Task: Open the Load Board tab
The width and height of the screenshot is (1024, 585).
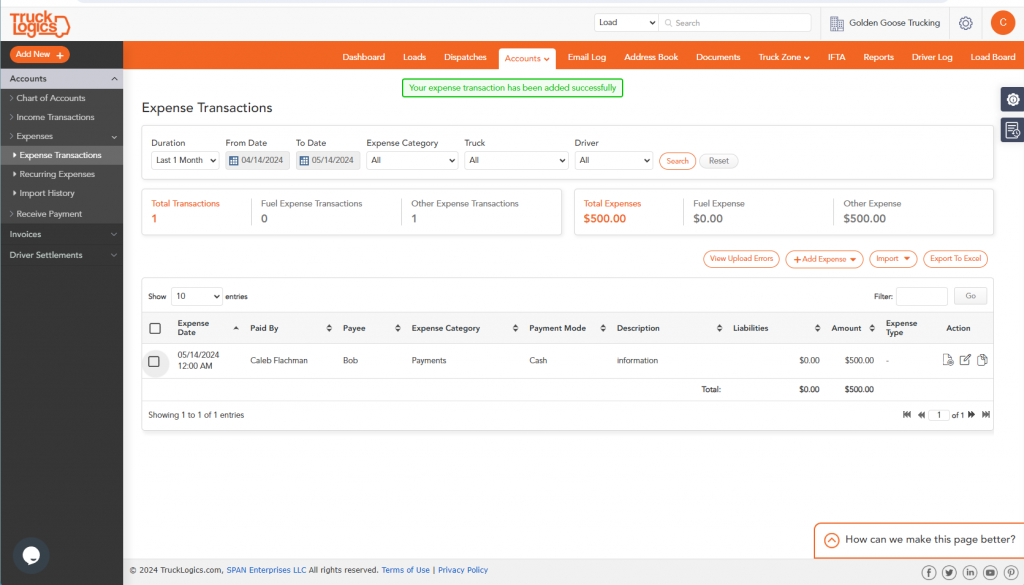Action: coord(993,57)
